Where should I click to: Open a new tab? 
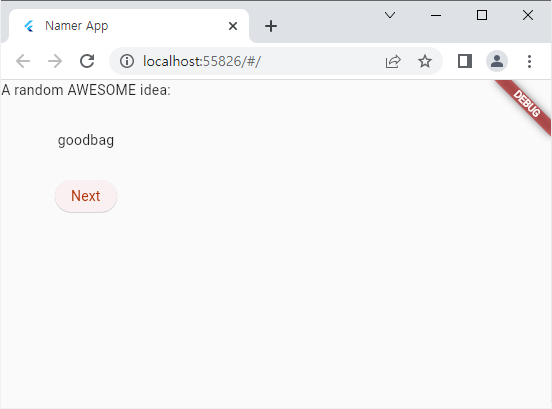(x=271, y=26)
